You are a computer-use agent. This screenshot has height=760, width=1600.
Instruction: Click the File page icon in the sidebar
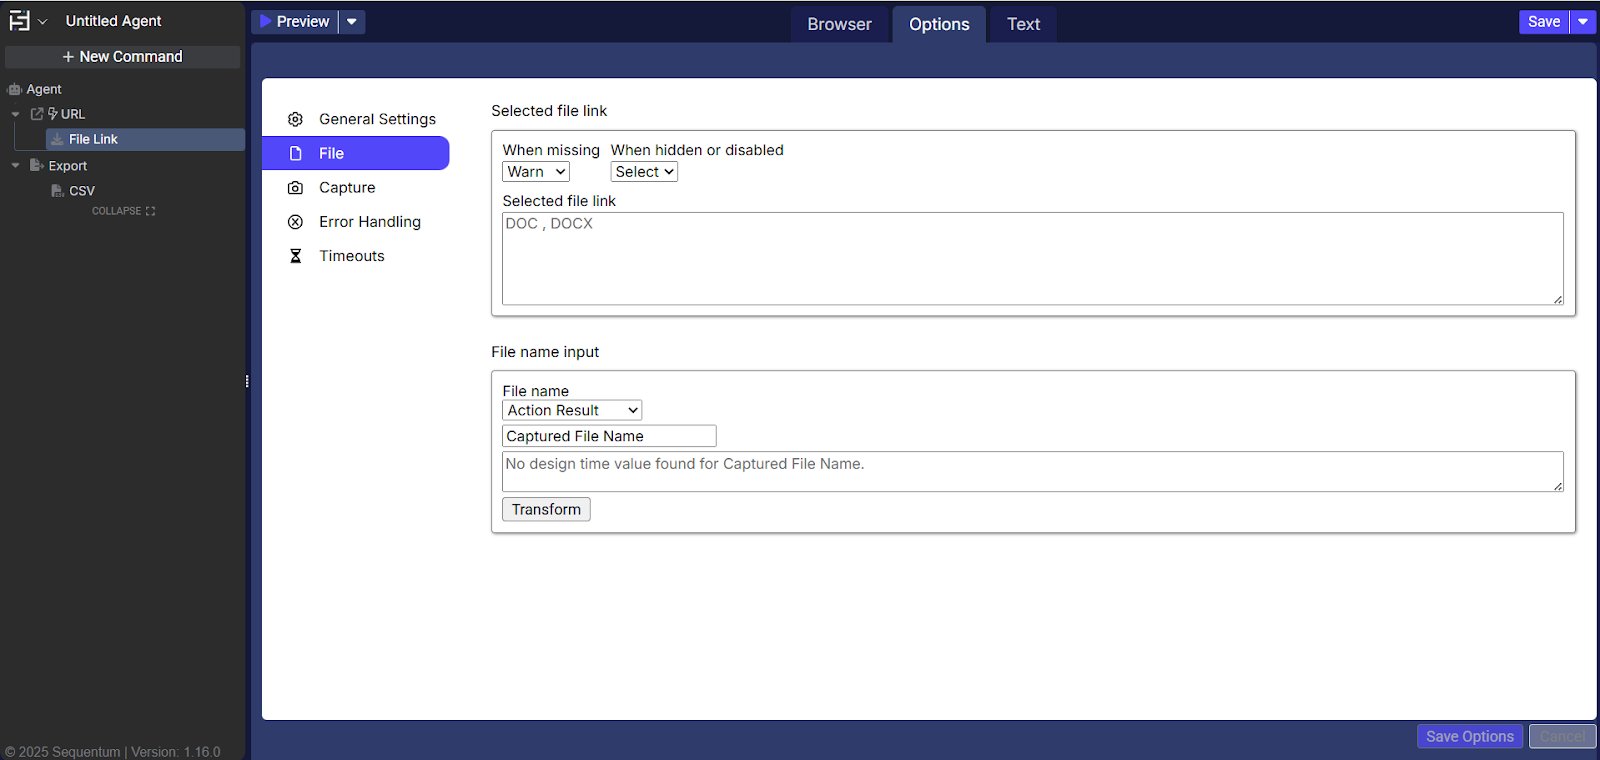pyautogui.click(x=295, y=153)
